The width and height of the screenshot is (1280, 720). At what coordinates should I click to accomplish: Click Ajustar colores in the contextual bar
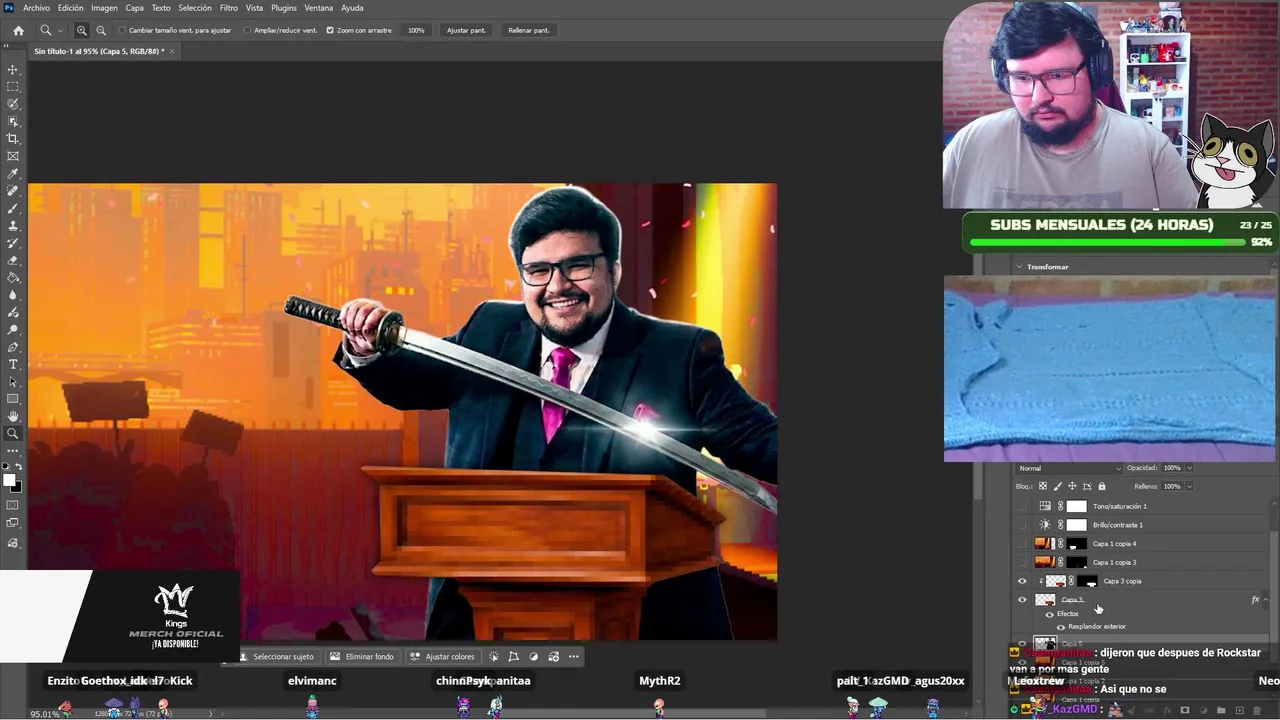[443, 657]
